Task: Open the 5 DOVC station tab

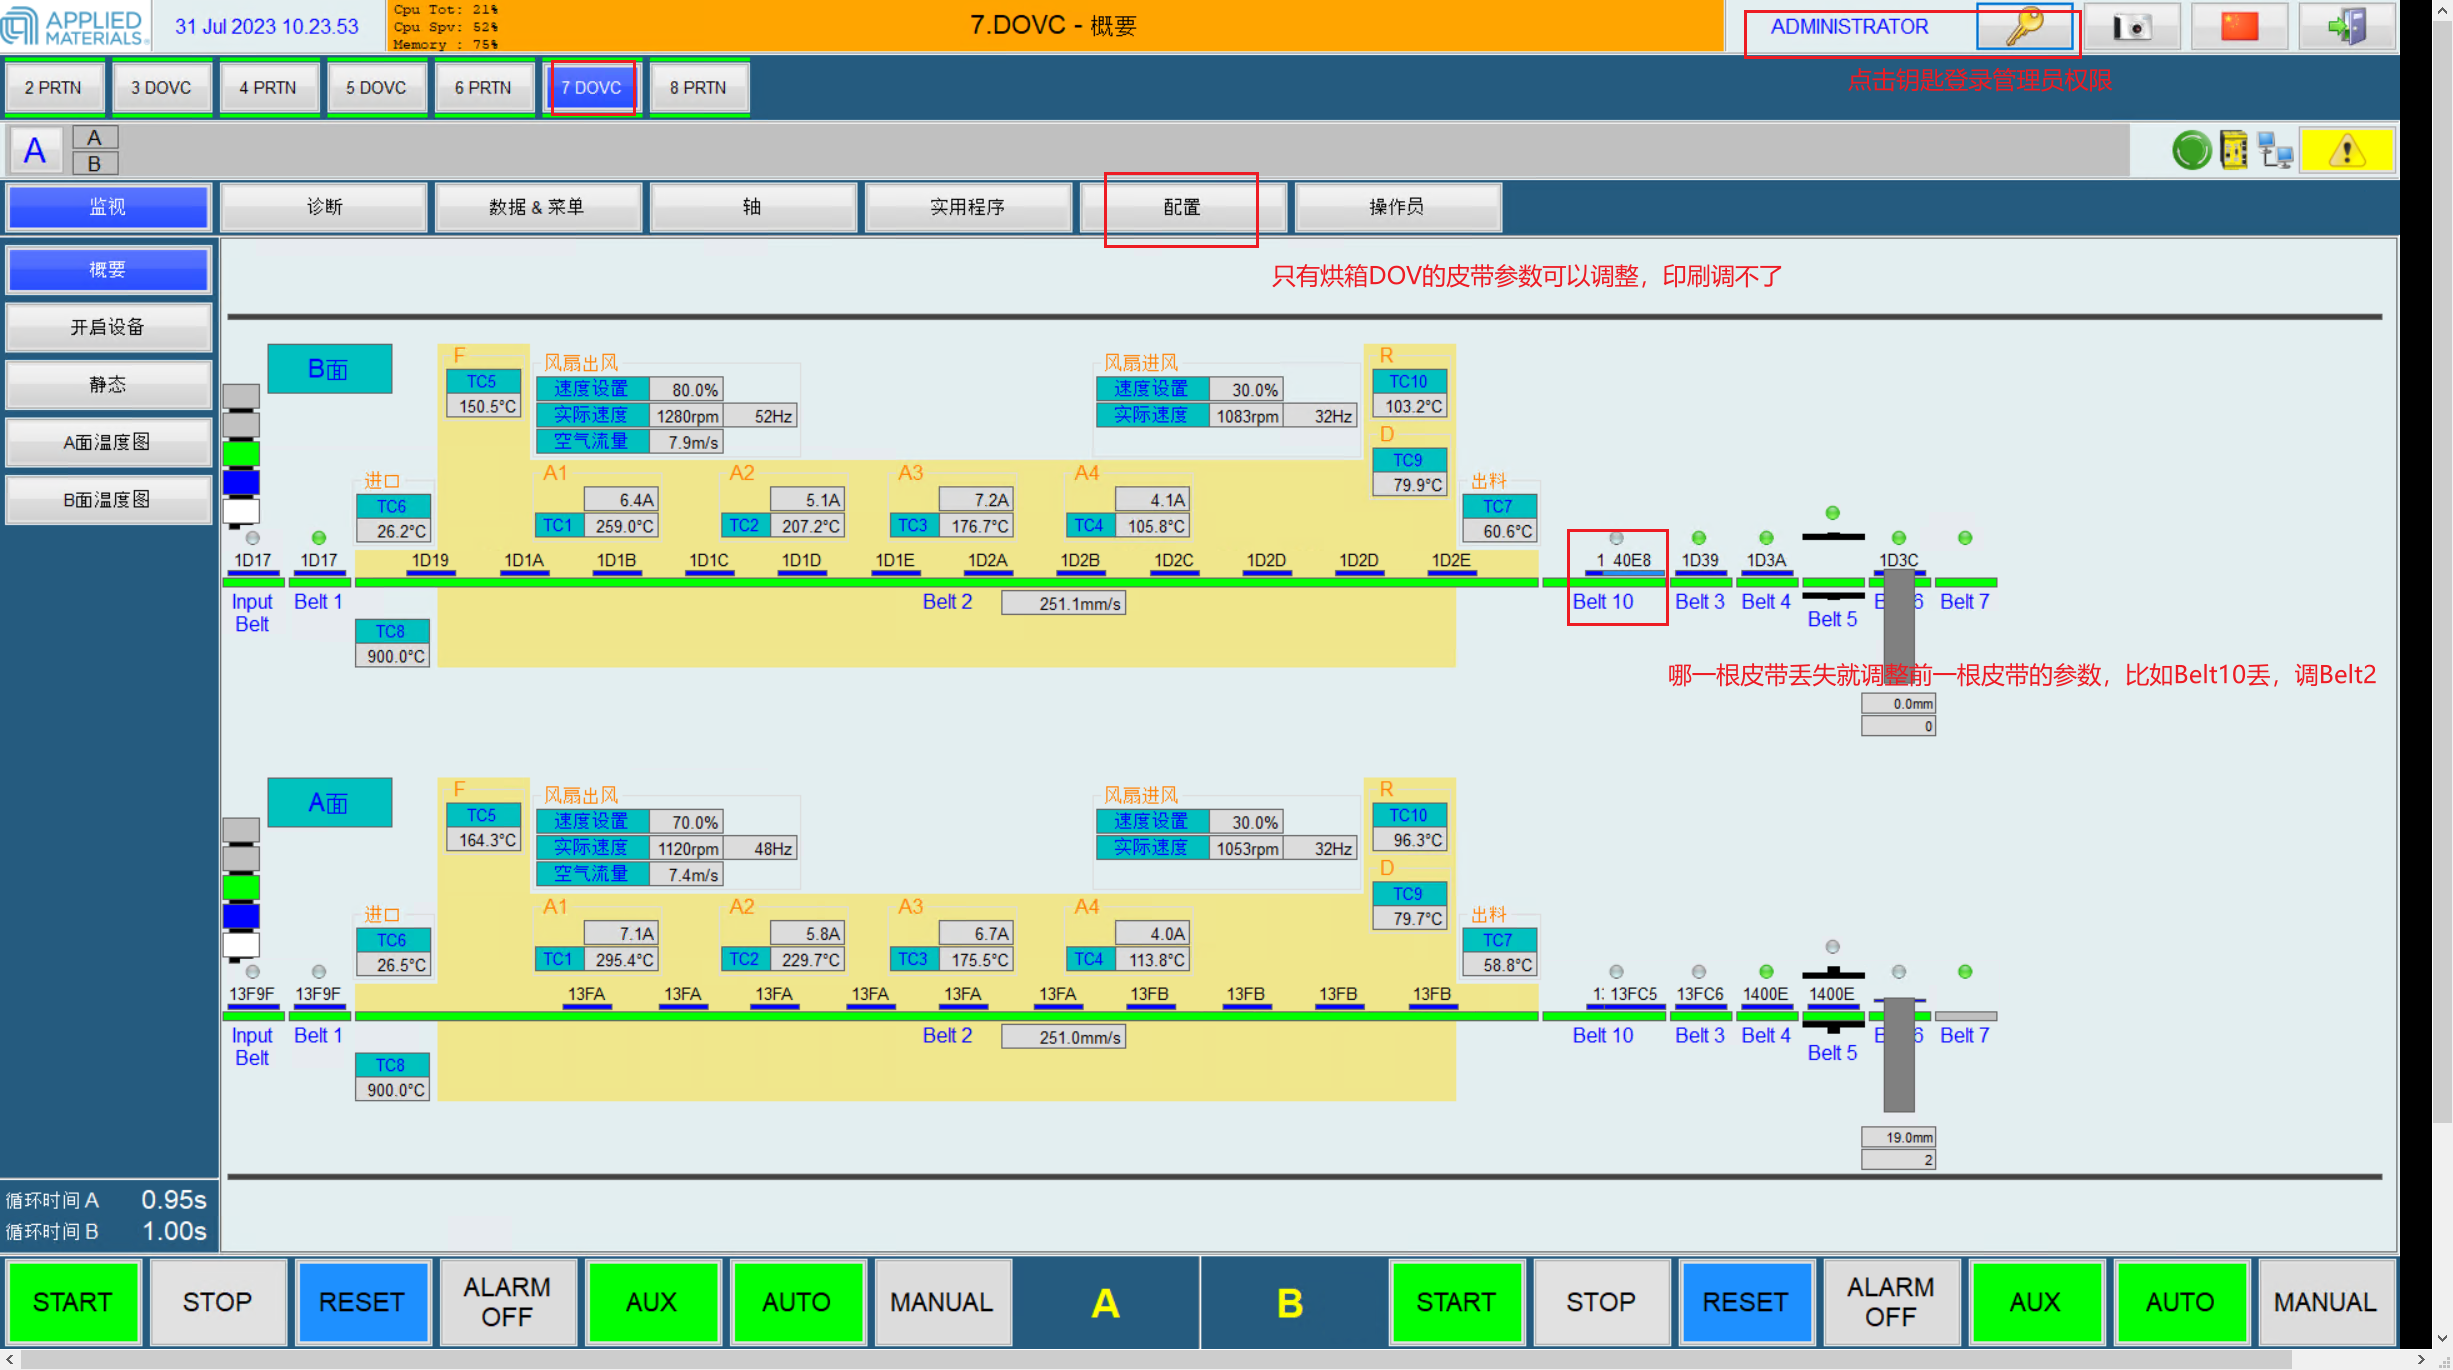Action: coord(376,88)
